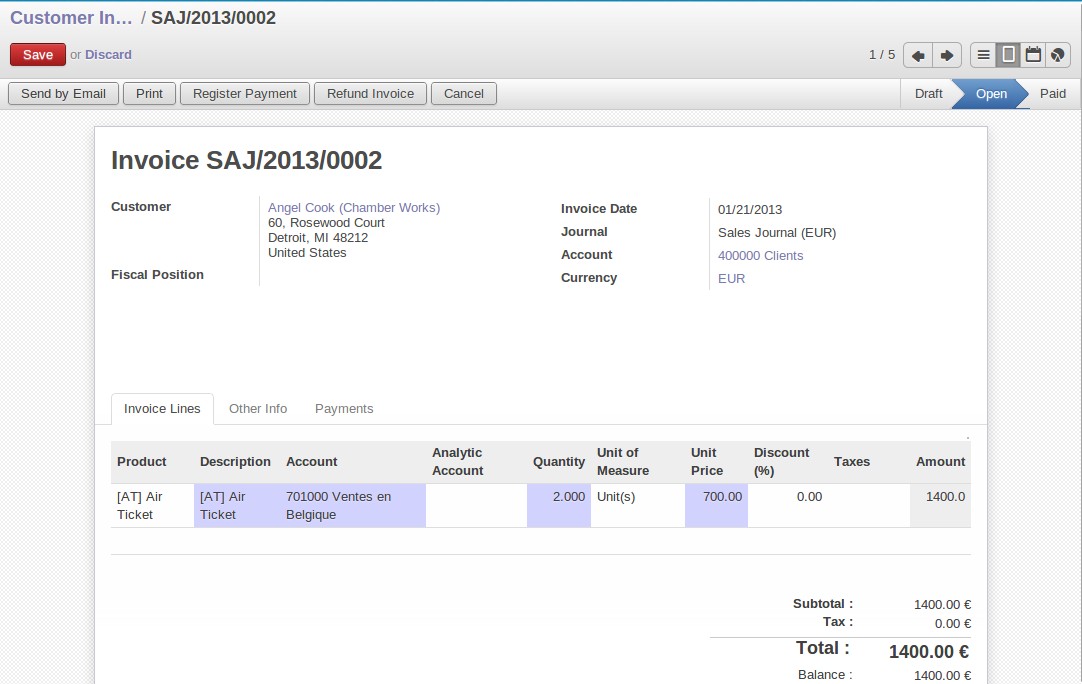Go to previous invoice record arrow

[x=918, y=55]
